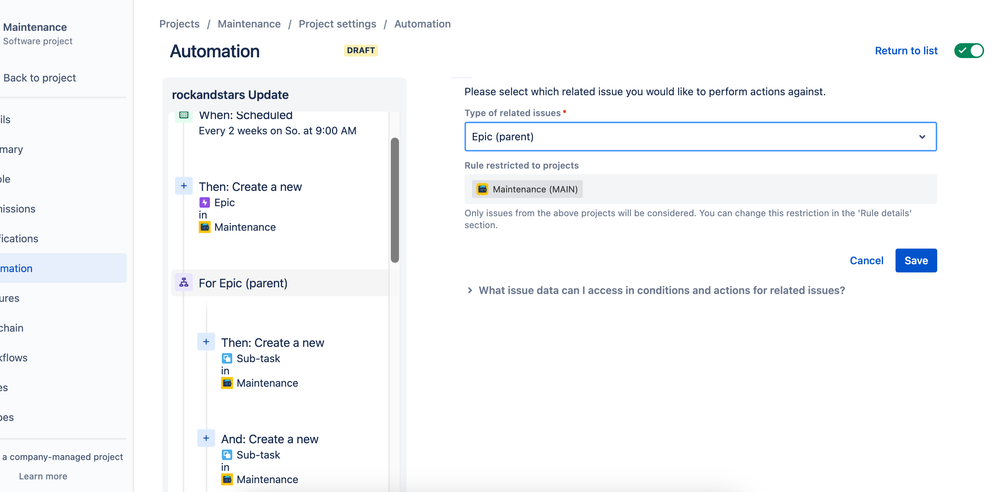Click Maintenance project icon under the Epic step
The height and width of the screenshot is (492, 999).
click(x=205, y=227)
